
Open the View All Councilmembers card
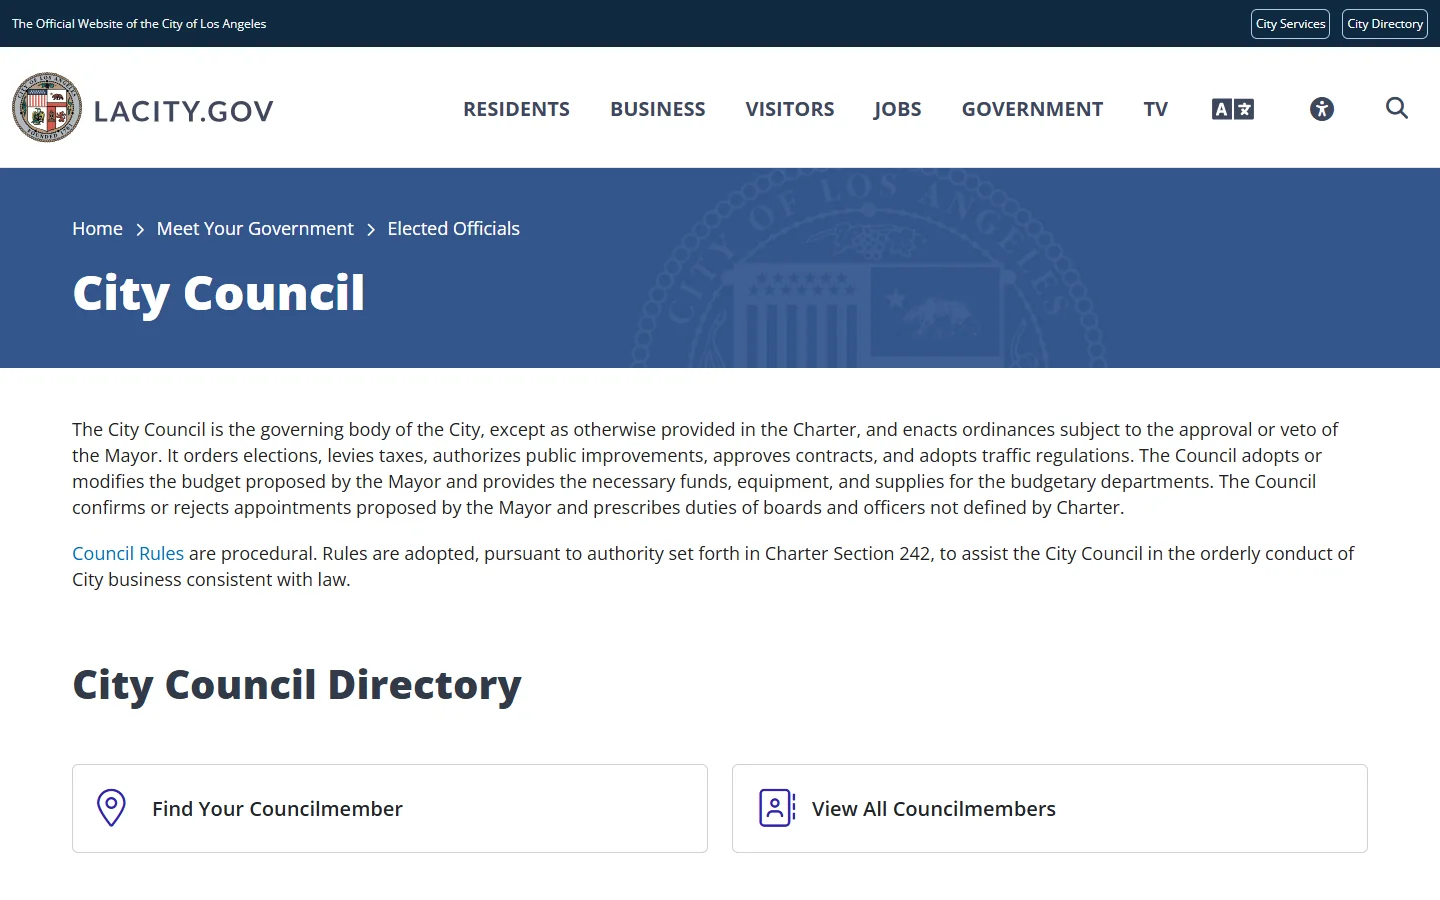[x=1050, y=809]
